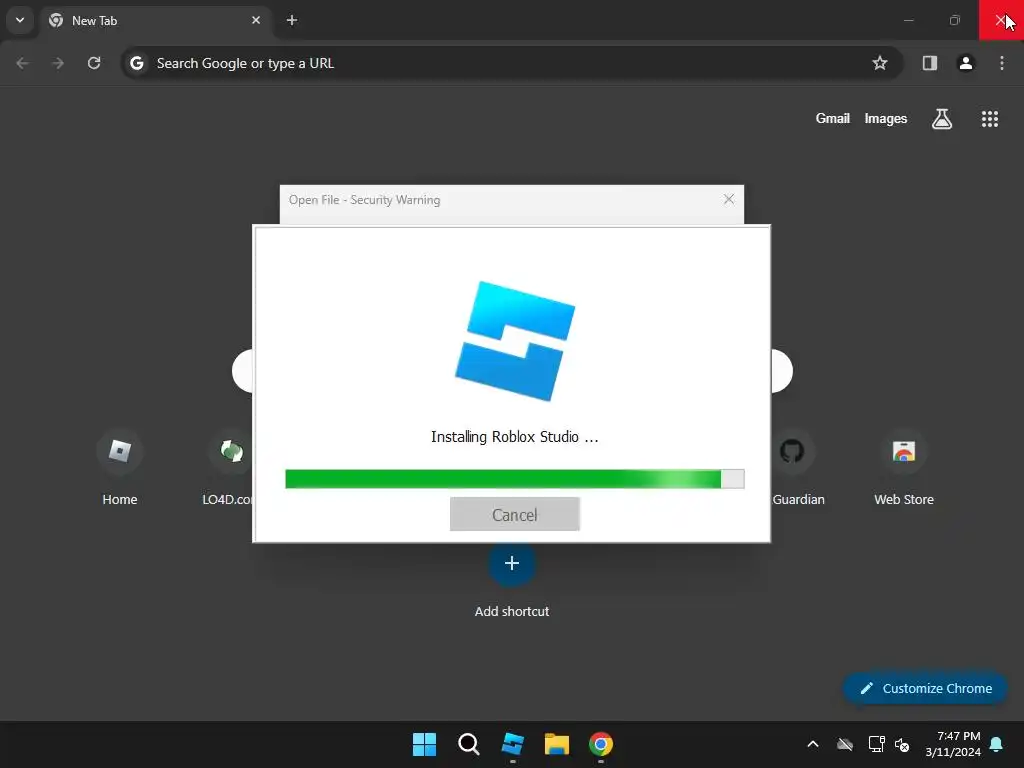Open the Web Store shortcut

[x=904, y=468]
